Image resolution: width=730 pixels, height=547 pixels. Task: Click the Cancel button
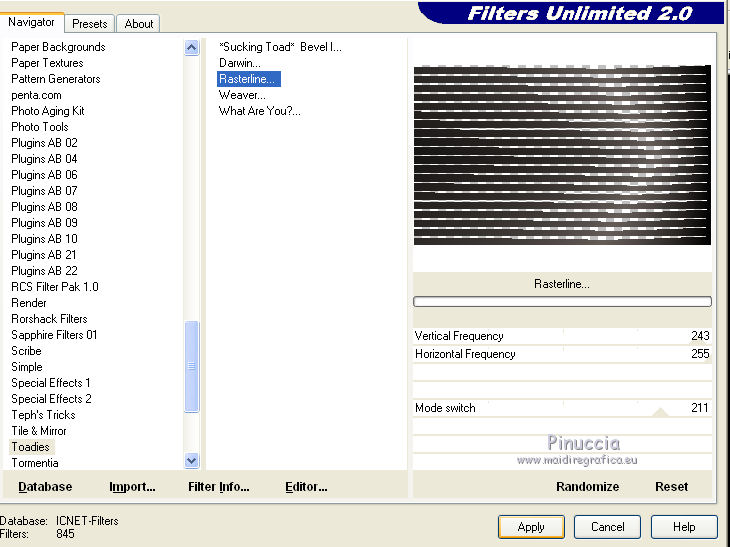(608, 527)
